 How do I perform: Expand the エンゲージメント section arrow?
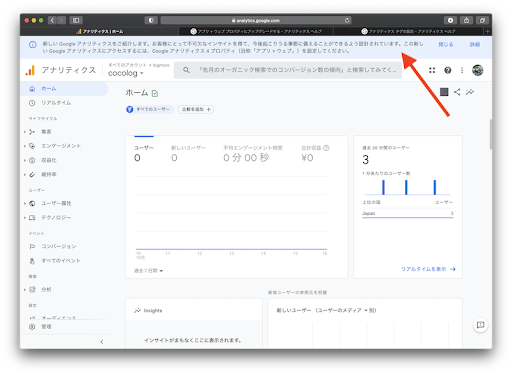click(x=25, y=146)
